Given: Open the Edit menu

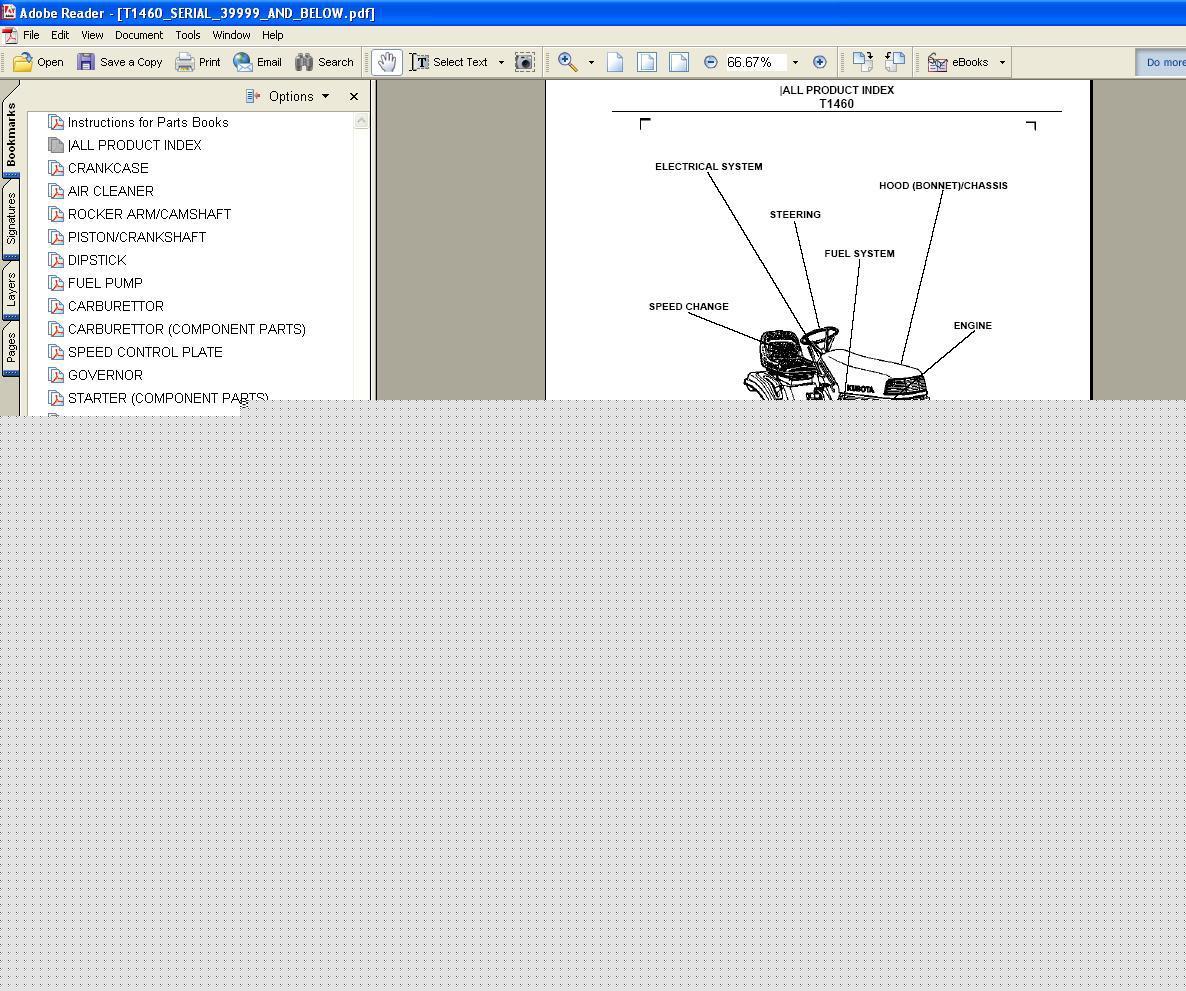Looking at the screenshot, I should [60, 35].
